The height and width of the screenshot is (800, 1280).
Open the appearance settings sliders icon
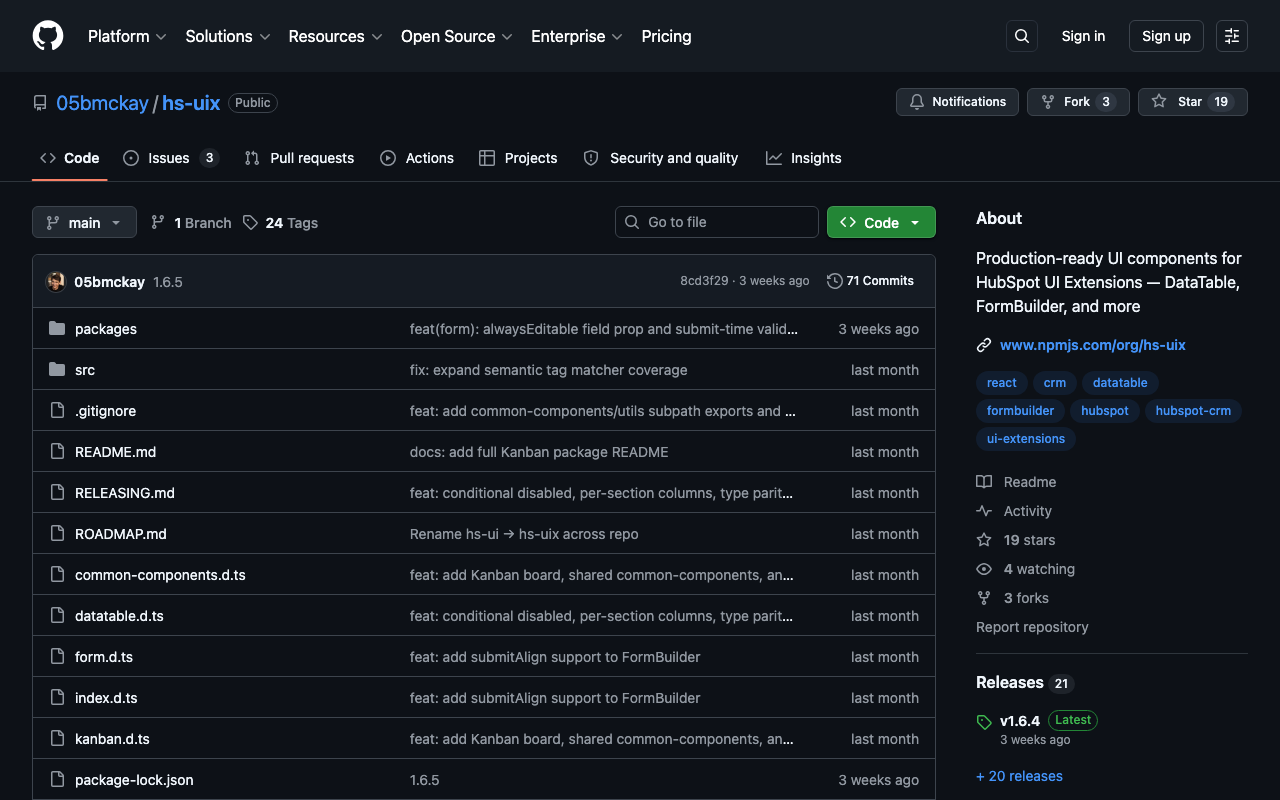[1232, 36]
